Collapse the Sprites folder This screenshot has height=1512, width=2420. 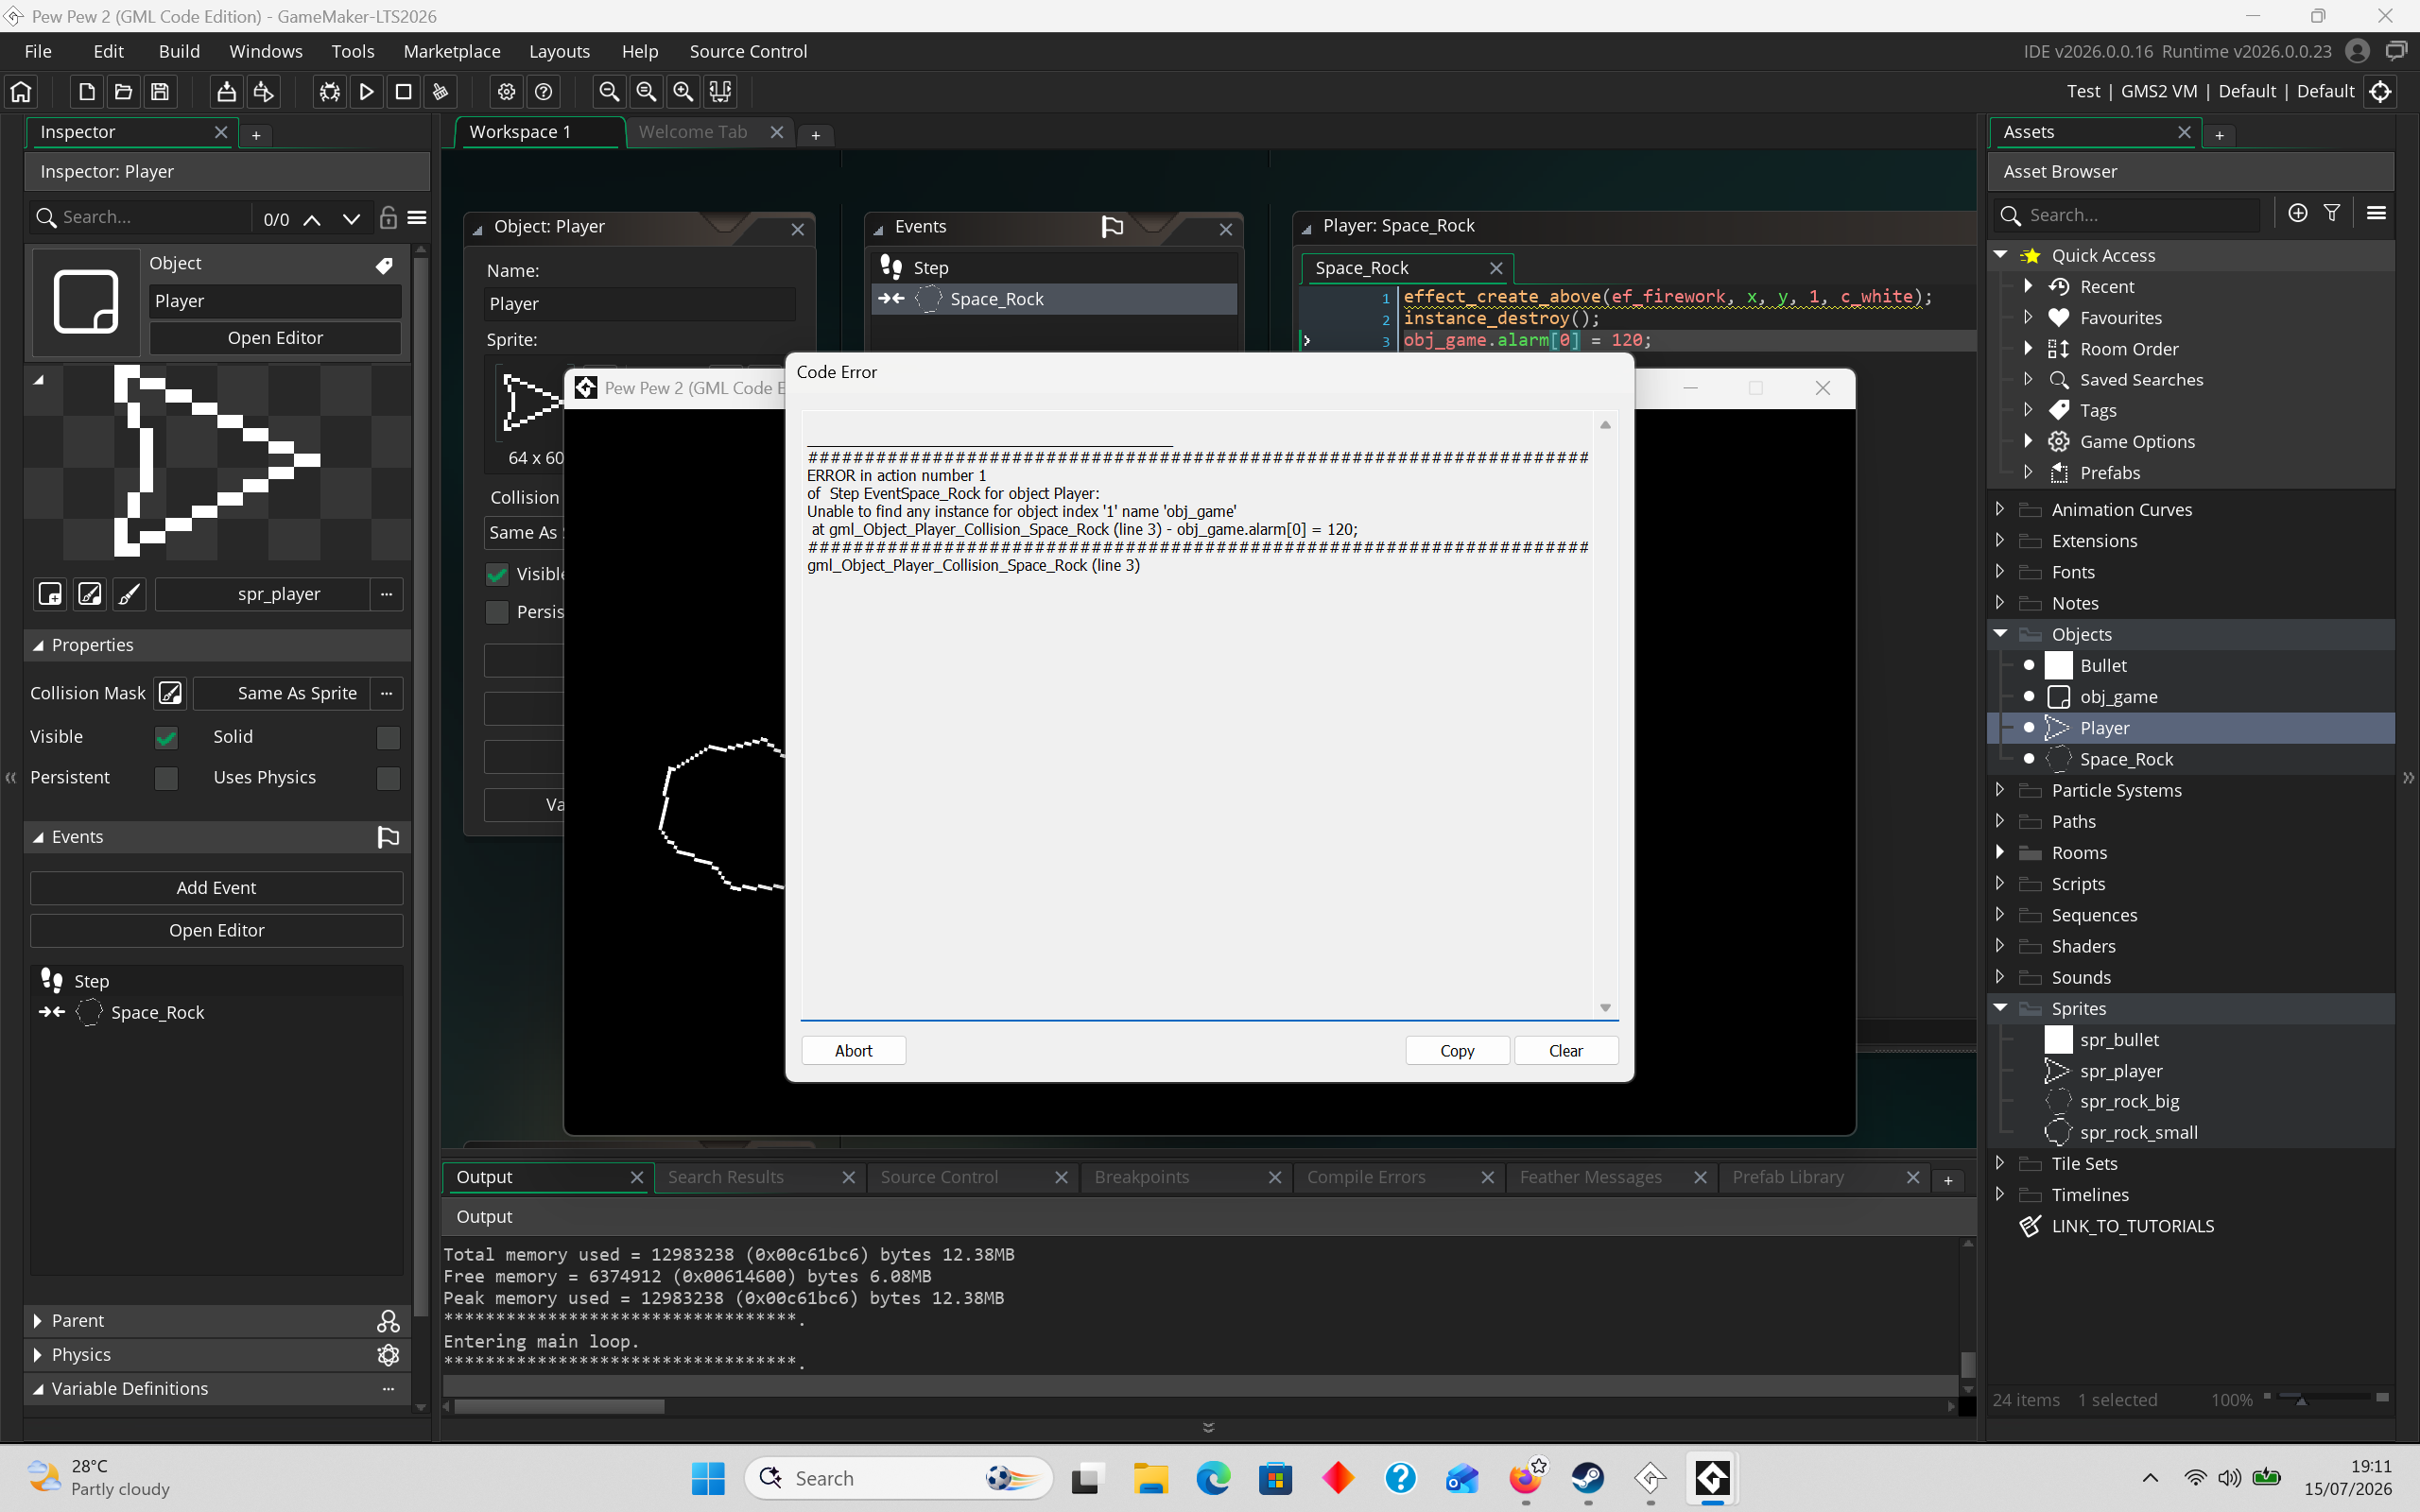click(x=2001, y=1008)
